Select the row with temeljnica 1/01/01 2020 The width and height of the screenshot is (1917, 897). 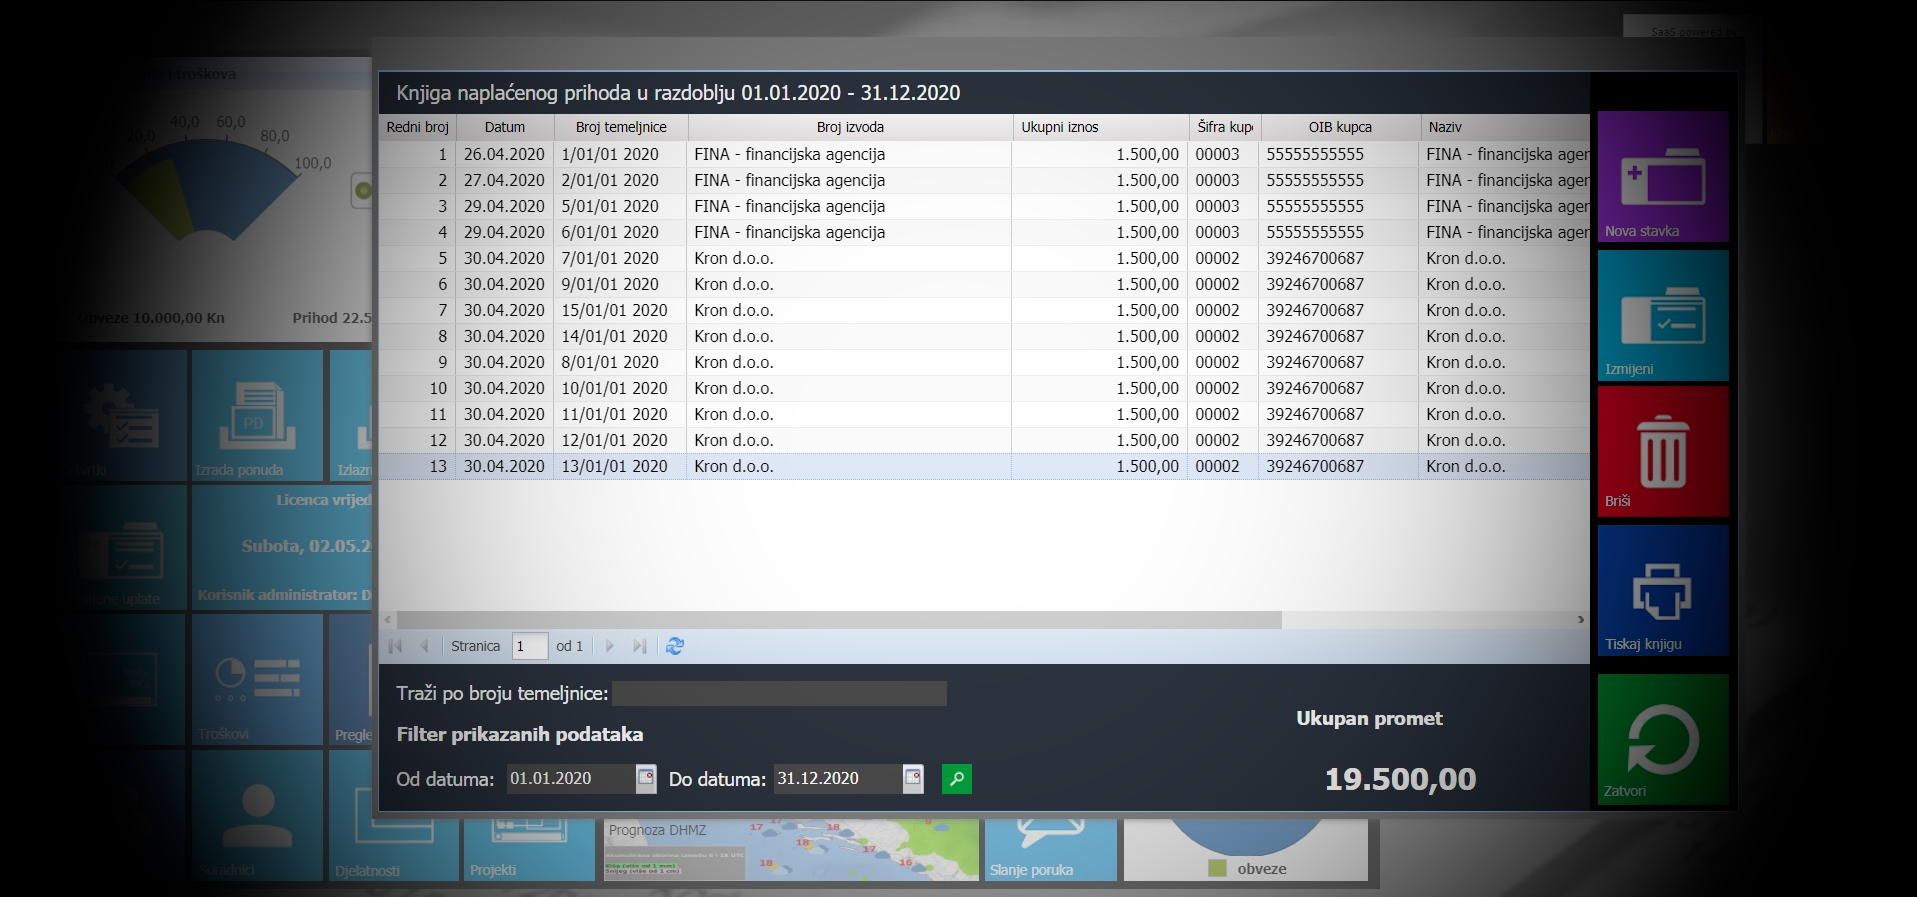984,154
